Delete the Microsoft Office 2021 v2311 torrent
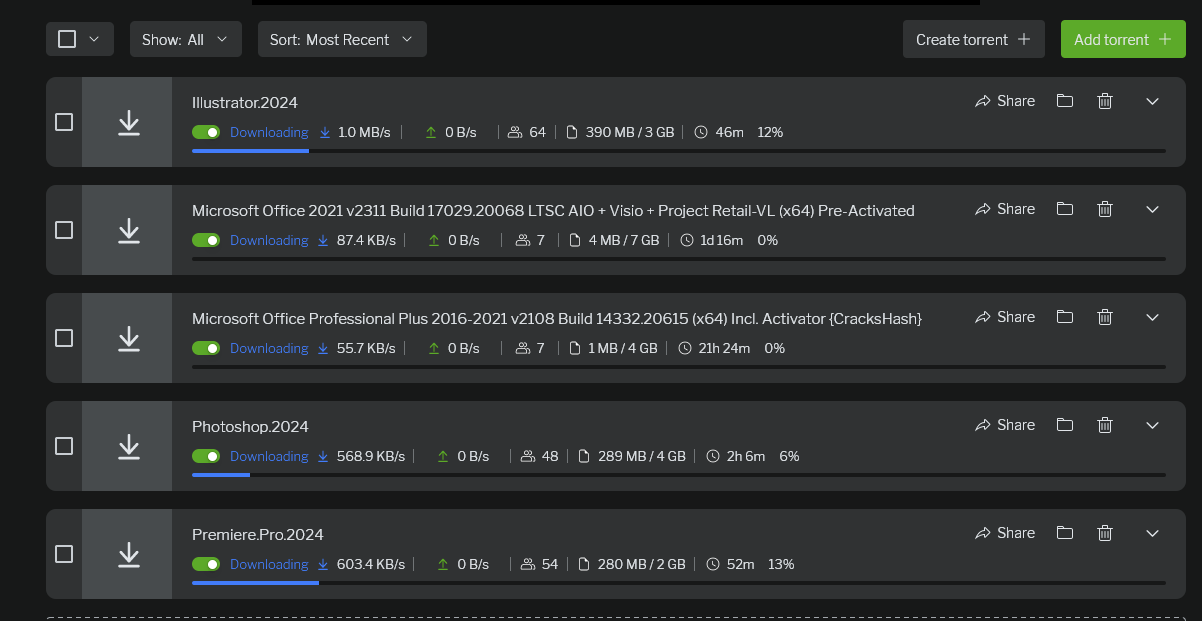The width and height of the screenshot is (1202, 621). click(1105, 208)
